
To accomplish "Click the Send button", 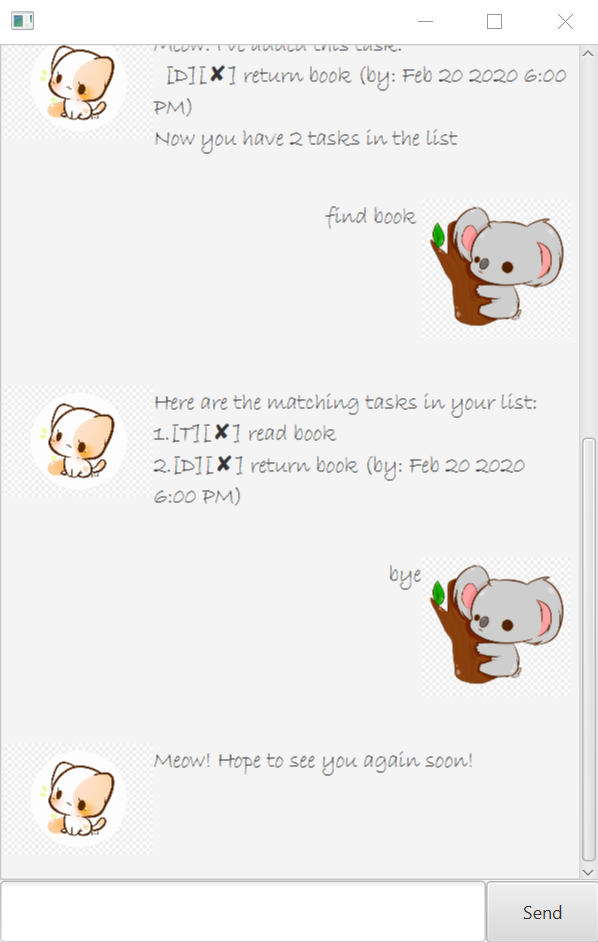I will (x=542, y=912).
